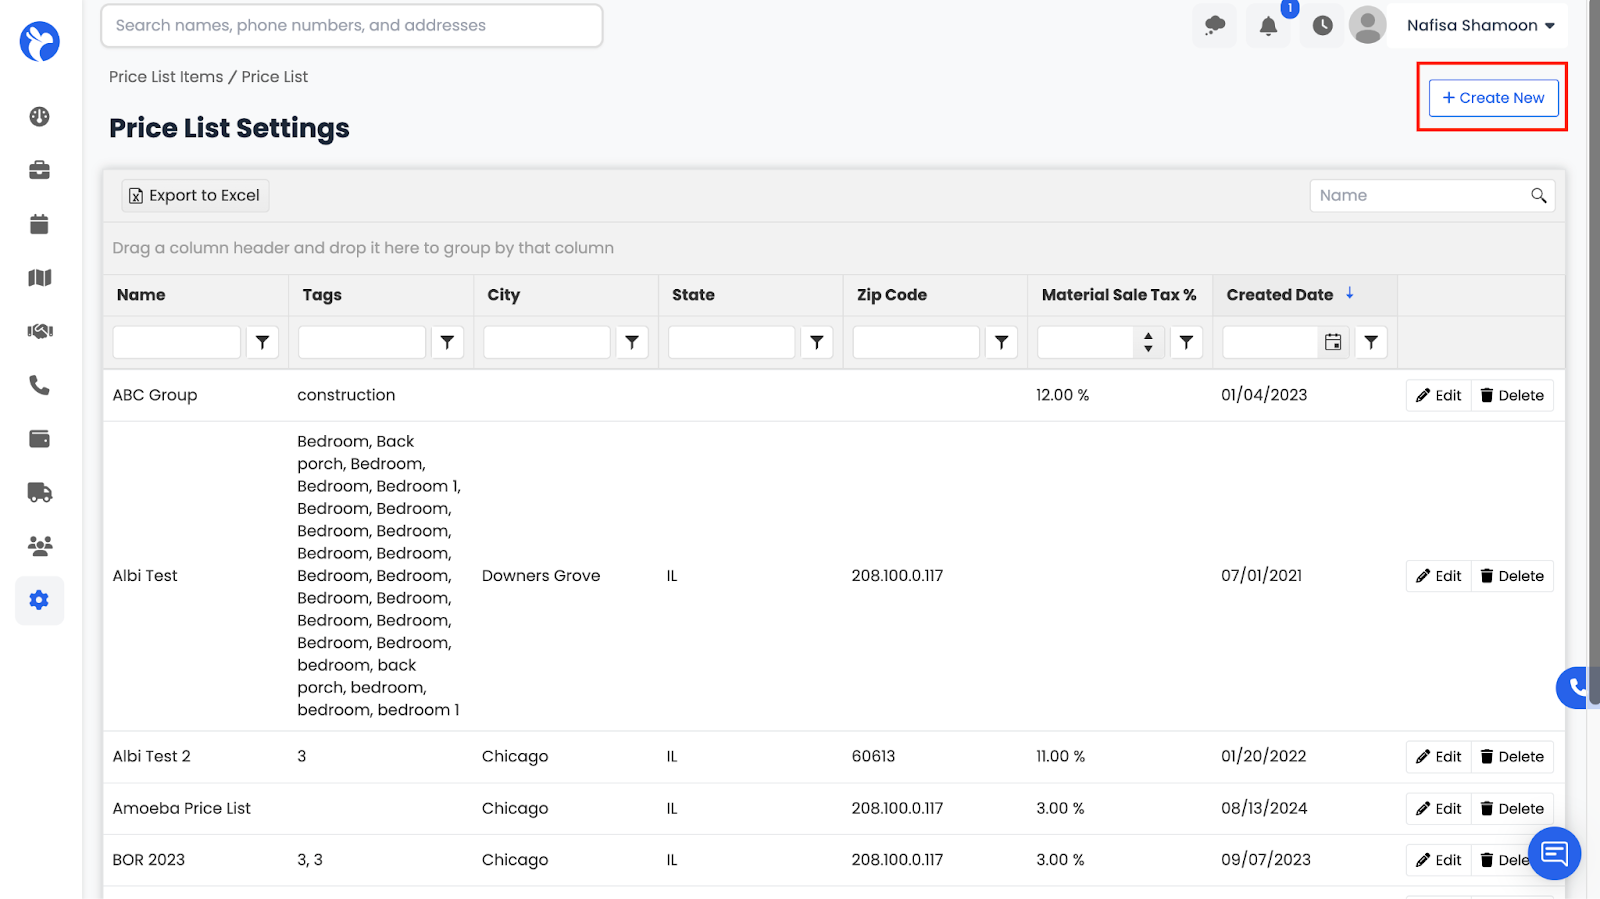Click the Create New button

click(x=1493, y=98)
